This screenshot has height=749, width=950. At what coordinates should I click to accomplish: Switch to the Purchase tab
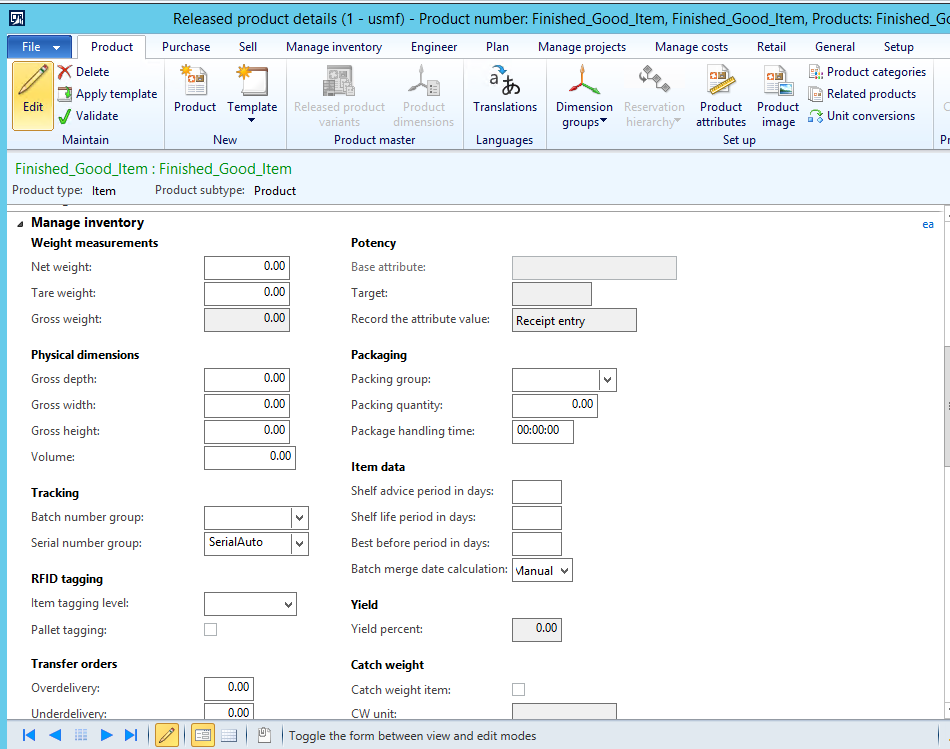[185, 46]
